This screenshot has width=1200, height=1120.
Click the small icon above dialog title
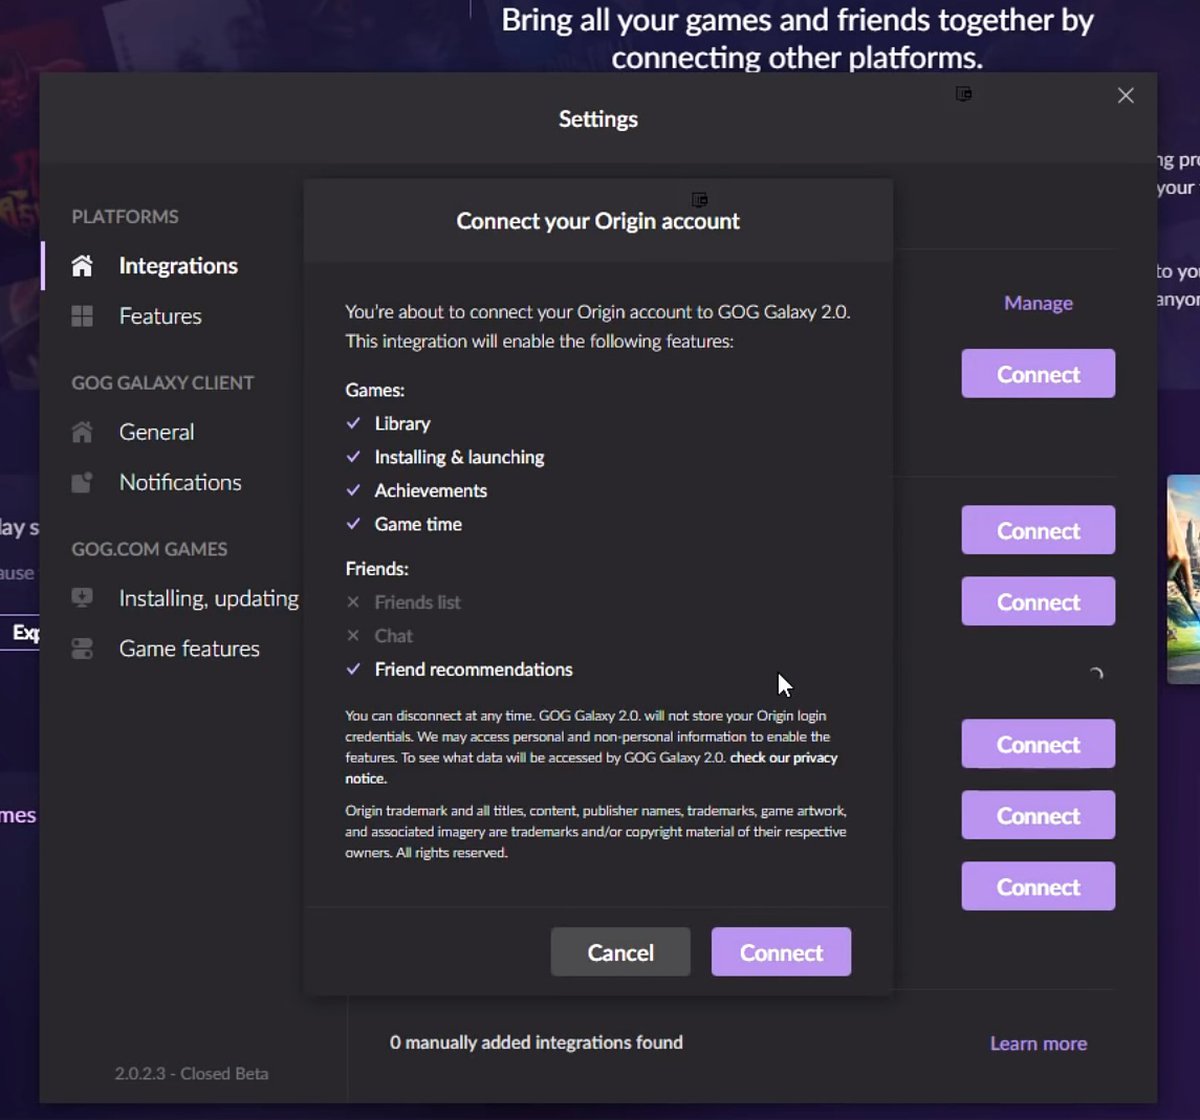(x=699, y=200)
